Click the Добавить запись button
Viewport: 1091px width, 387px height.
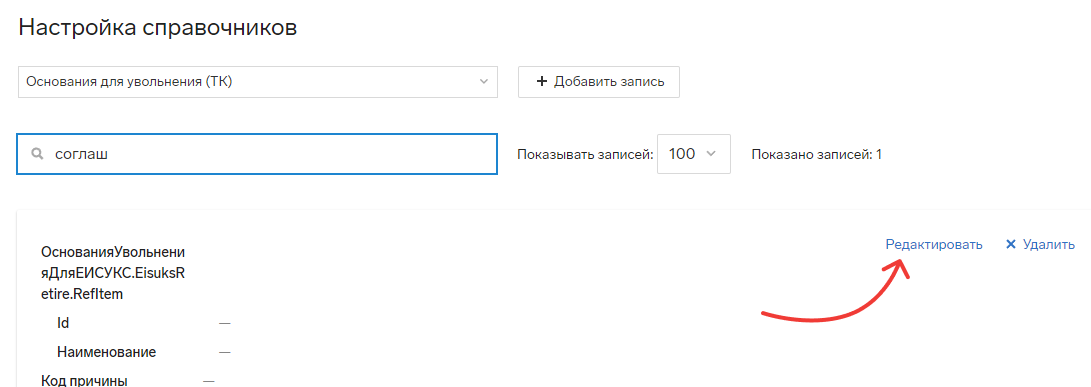598,82
